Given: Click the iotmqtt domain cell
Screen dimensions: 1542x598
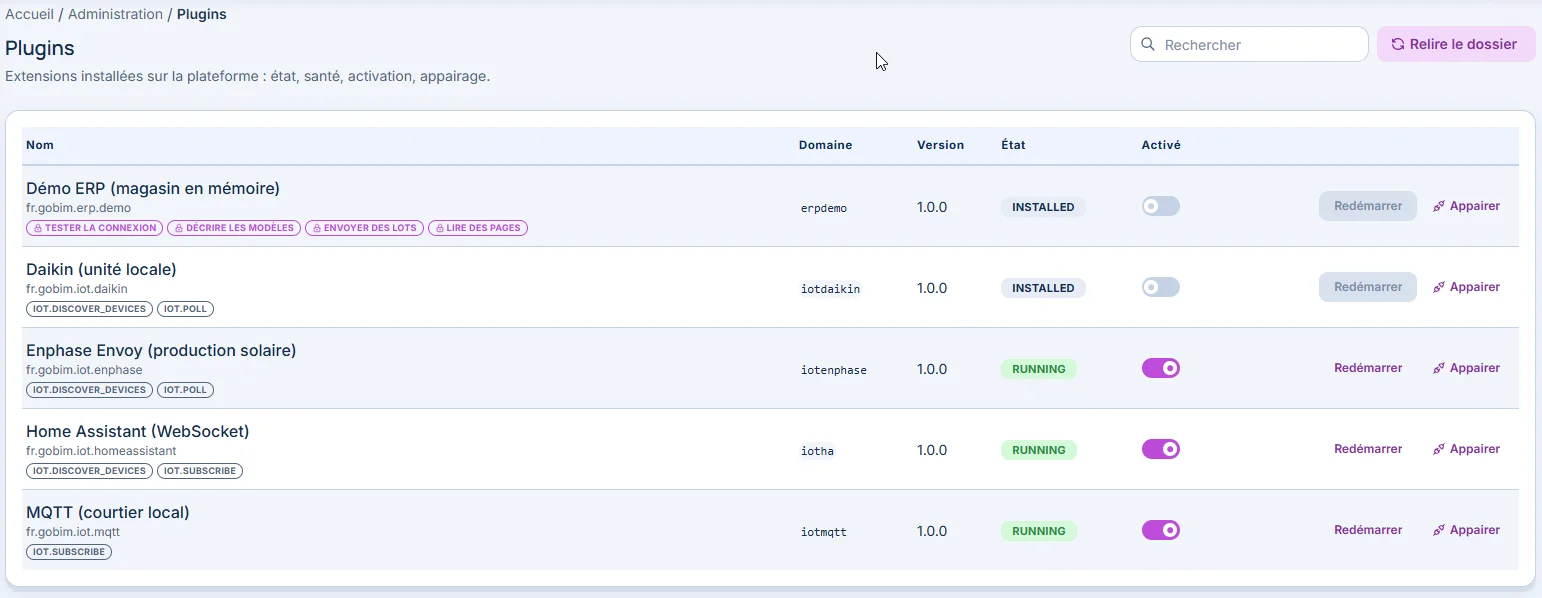Looking at the screenshot, I should coord(824,532).
